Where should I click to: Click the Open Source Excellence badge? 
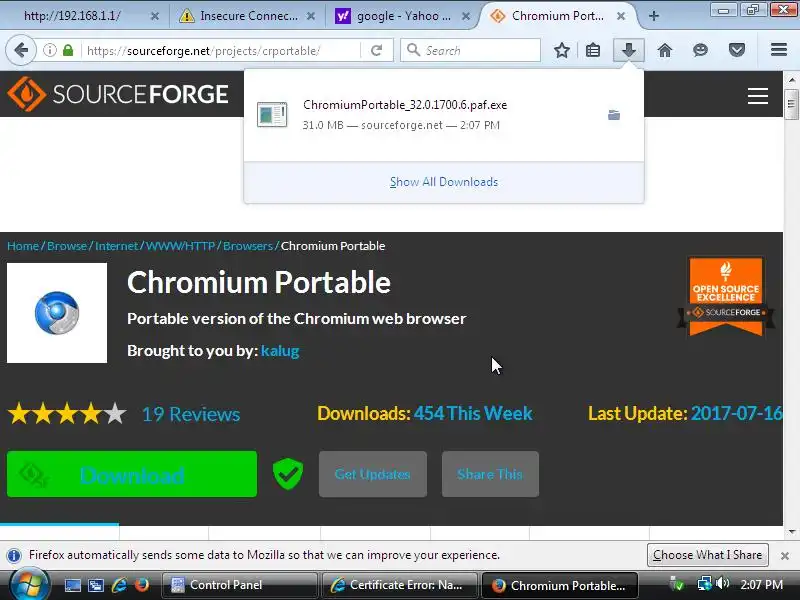[x=726, y=296]
